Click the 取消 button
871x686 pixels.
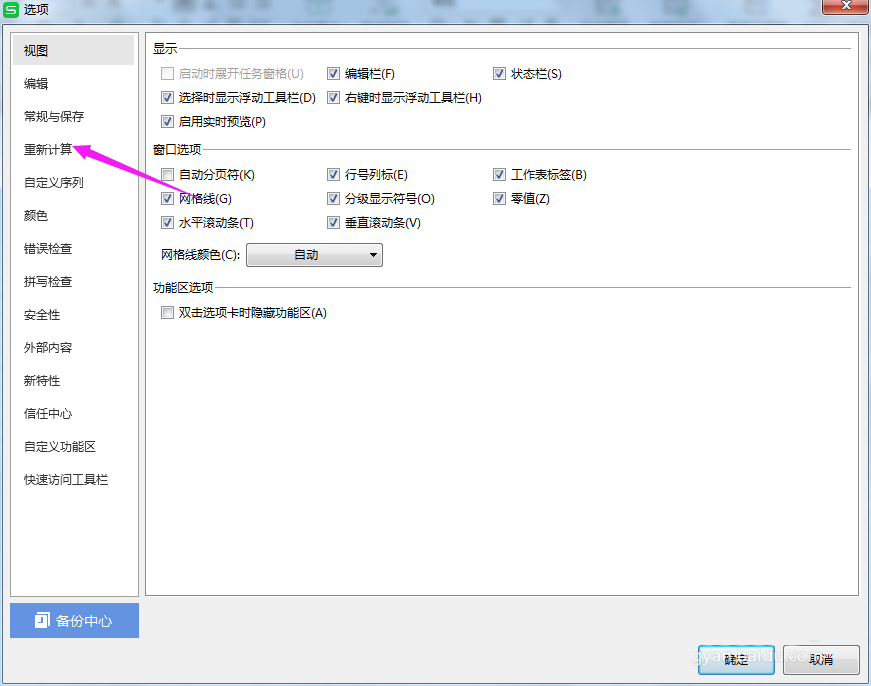[x=821, y=659]
